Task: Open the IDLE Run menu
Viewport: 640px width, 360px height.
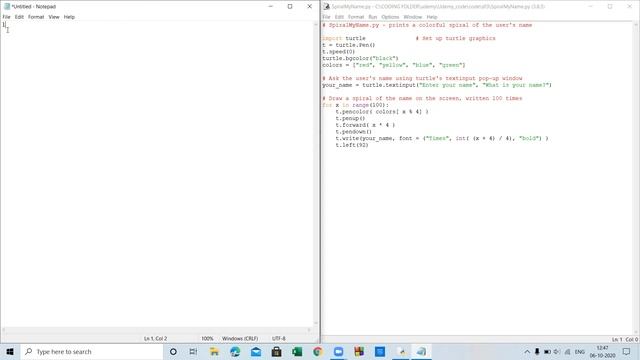Action: click(x=373, y=17)
